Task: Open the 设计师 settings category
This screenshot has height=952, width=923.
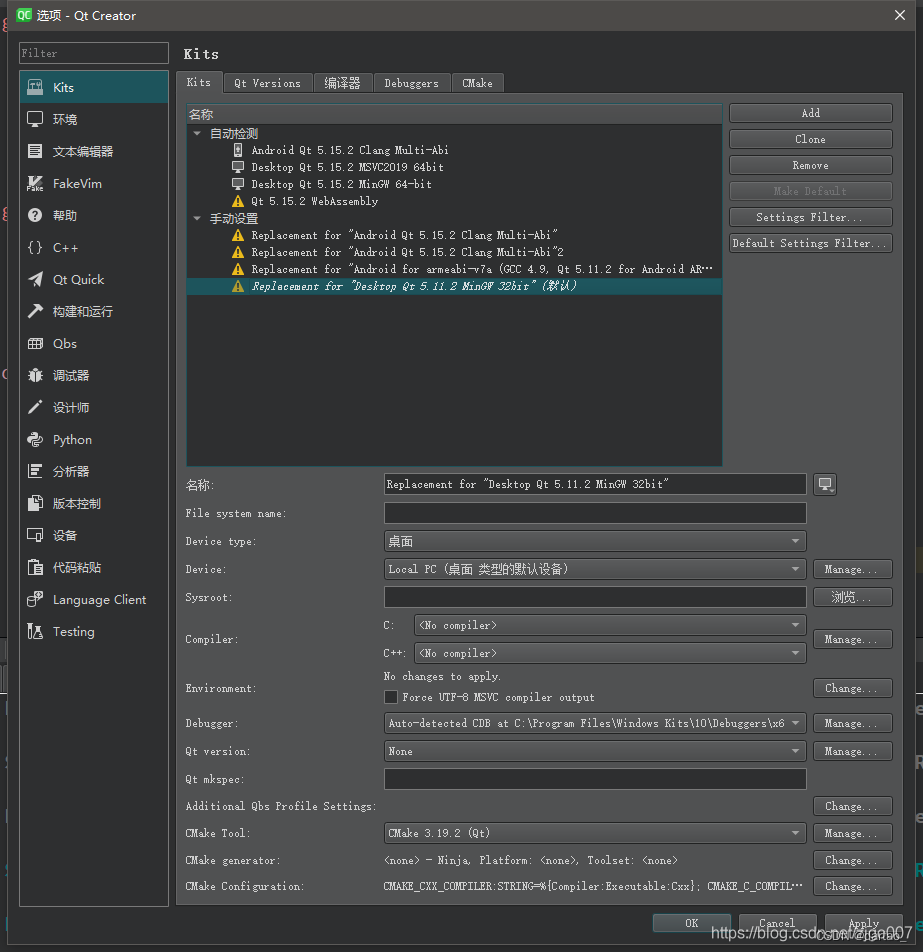Action: click(94, 407)
